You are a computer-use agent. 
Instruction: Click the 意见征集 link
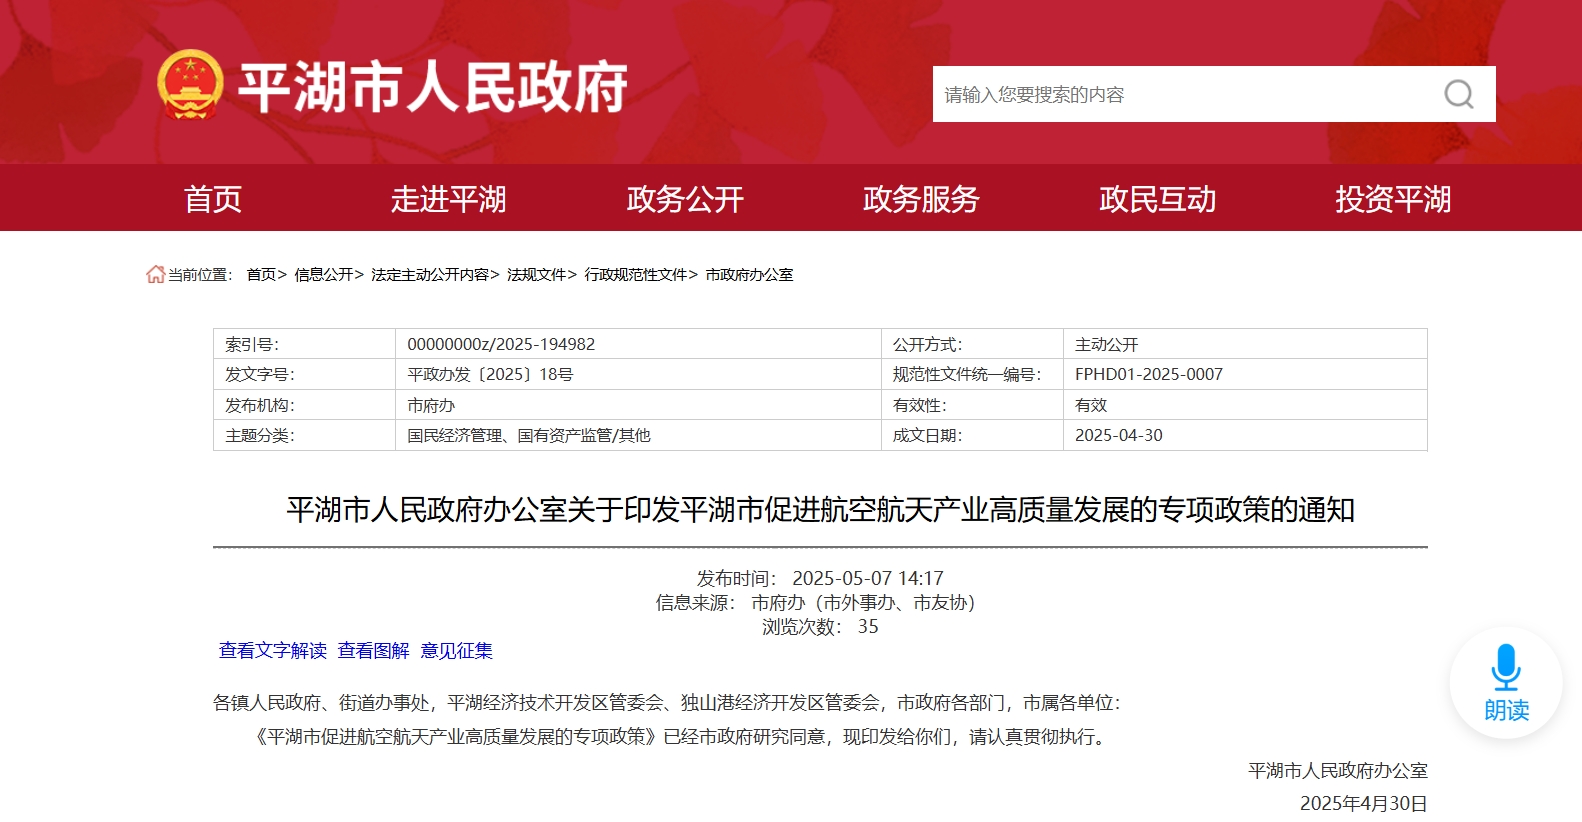click(456, 651)
